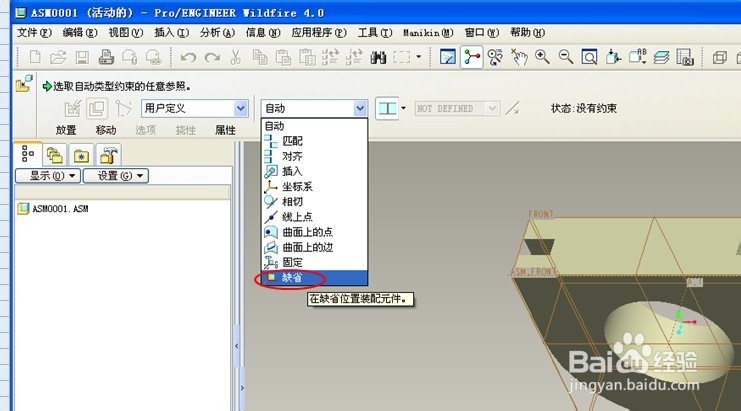
Task: Select ASM0001.ASM in the model tree
Action: [53, 208]
